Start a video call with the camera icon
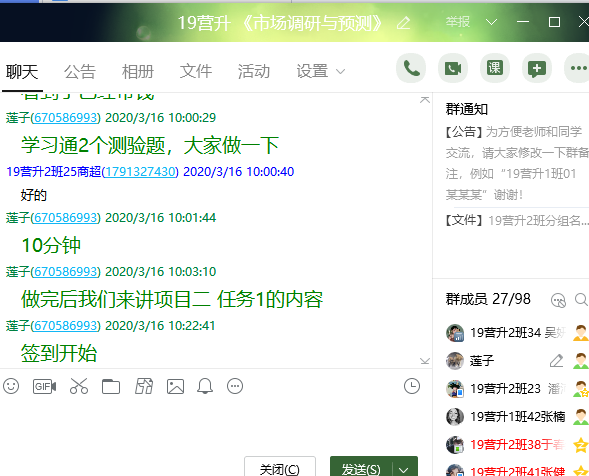 point(453,68)
